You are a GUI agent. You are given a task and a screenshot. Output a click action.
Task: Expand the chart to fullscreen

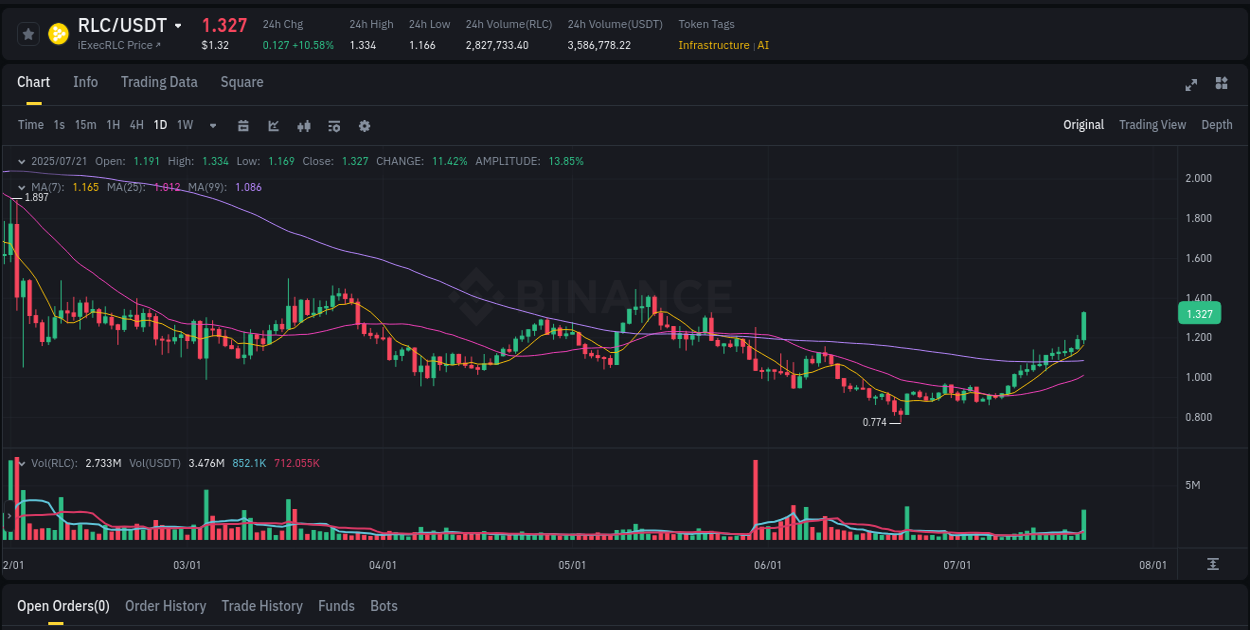coord(1191,85)
